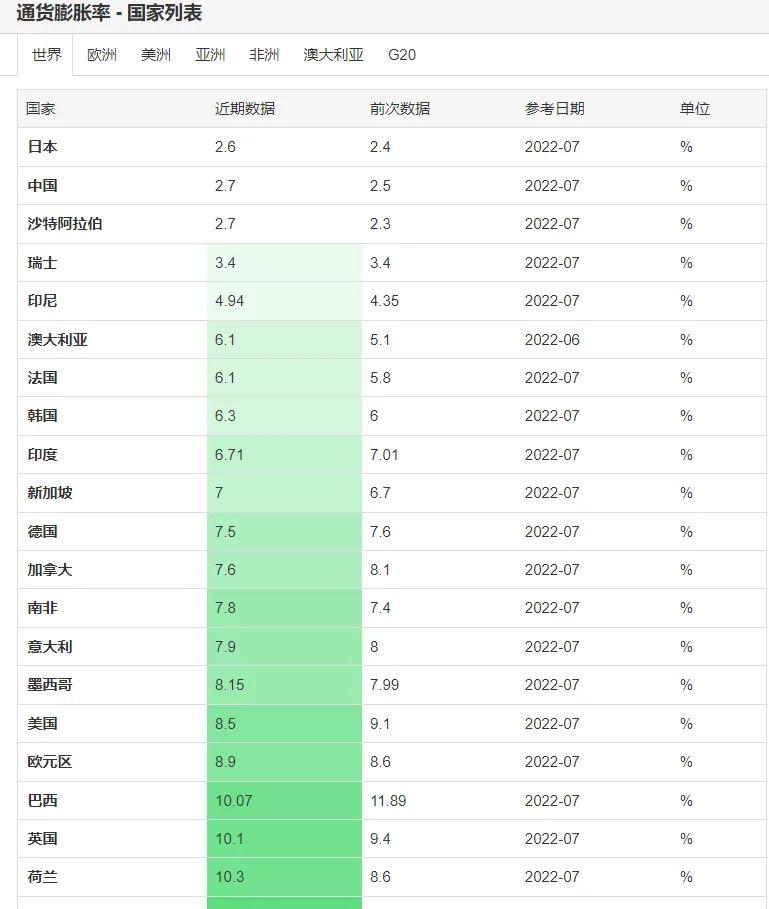Click Korea's recent value 6.3

pyautogui.click(x=225, y=416)
